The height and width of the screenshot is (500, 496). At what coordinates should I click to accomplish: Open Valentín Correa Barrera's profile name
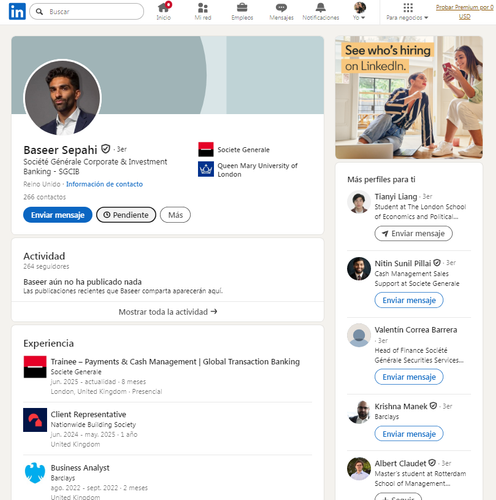pos(416,330)
